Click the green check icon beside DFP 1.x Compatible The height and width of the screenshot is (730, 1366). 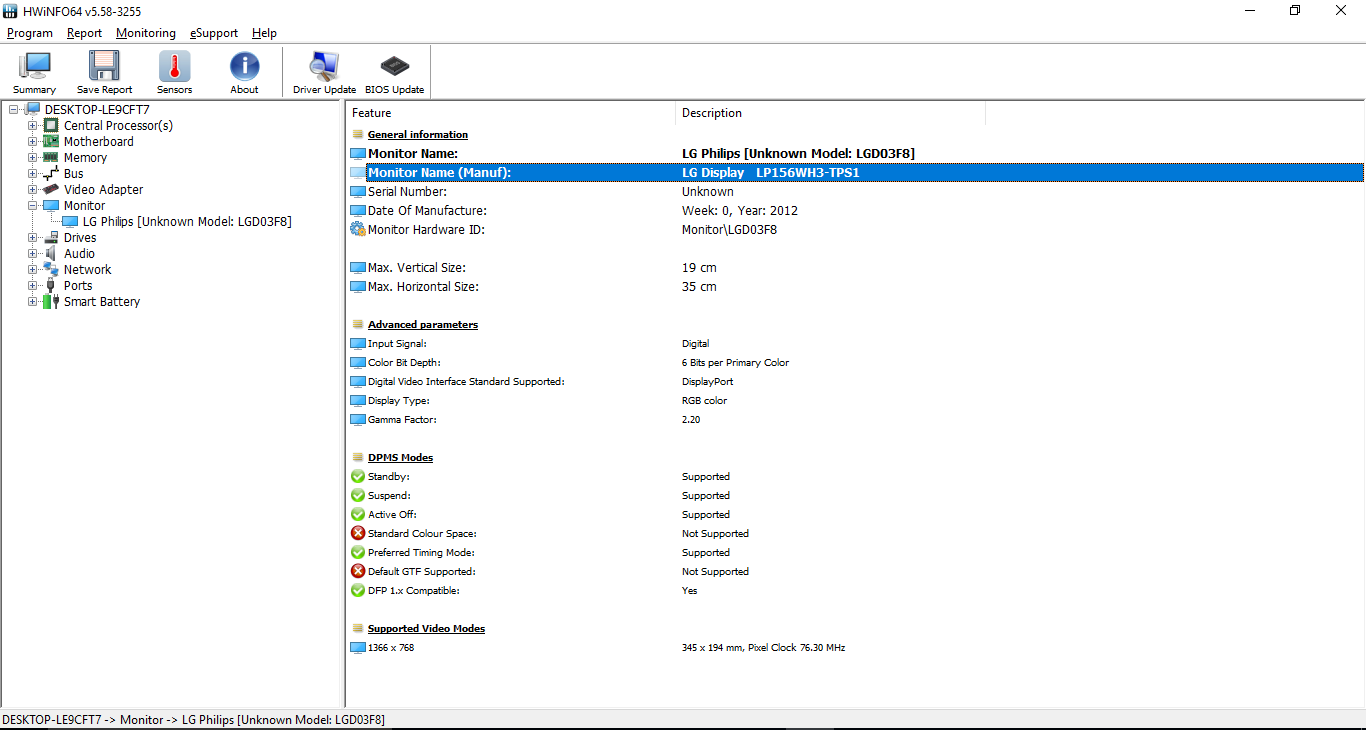pos(358,590)
